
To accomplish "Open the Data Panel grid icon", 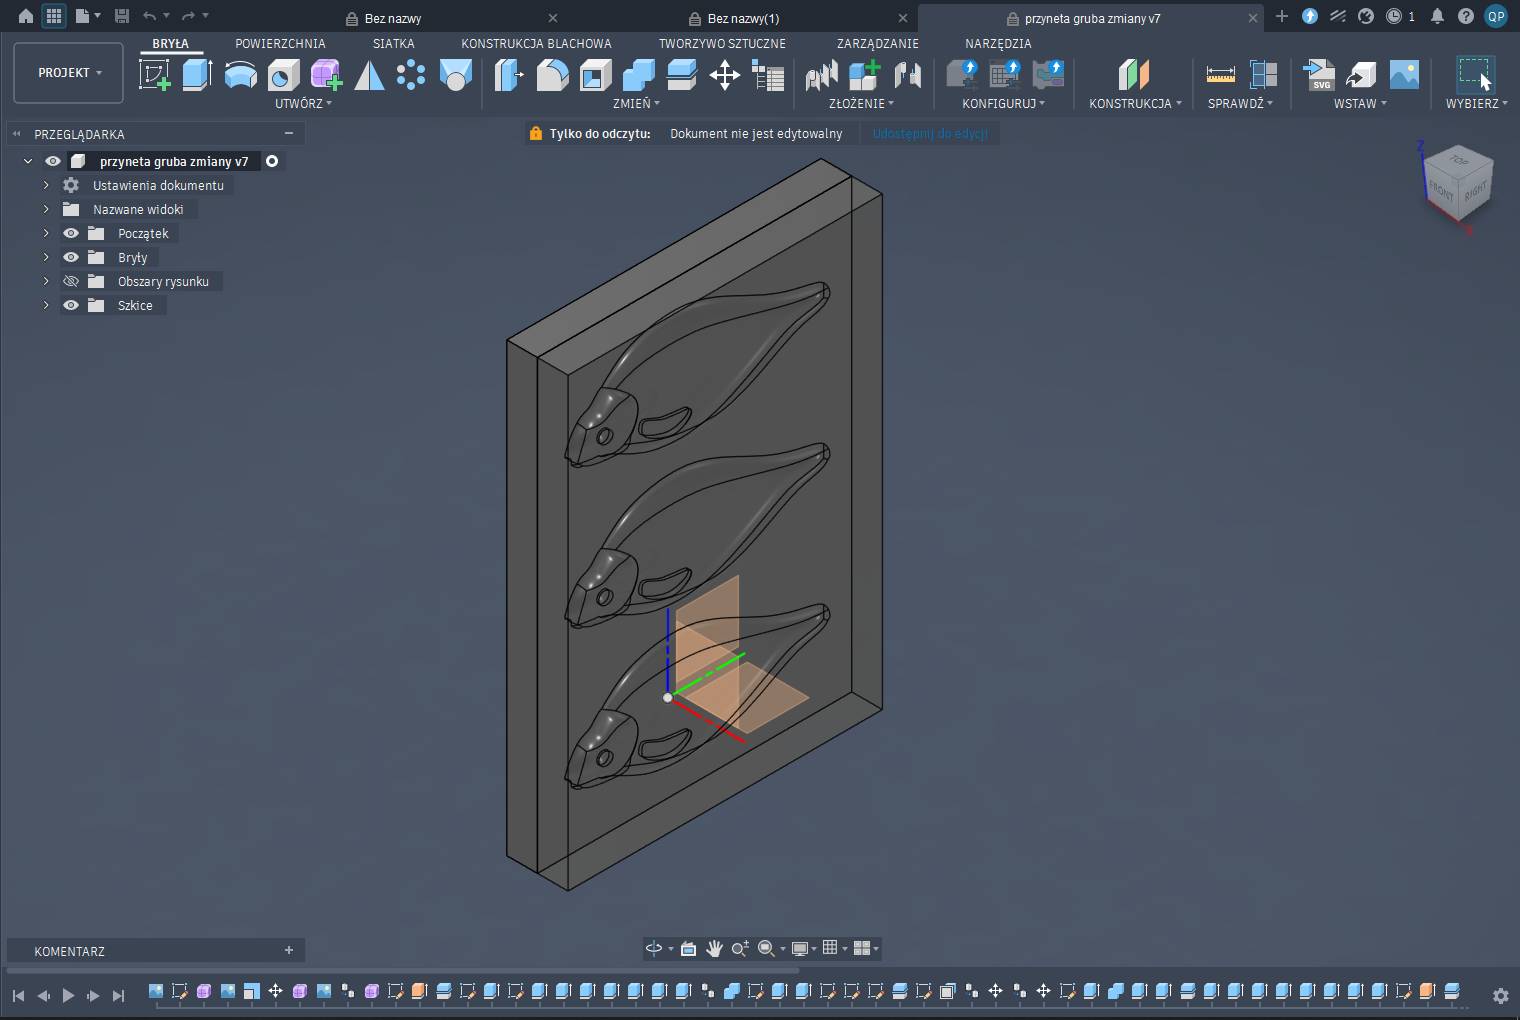I will [54, 16].
